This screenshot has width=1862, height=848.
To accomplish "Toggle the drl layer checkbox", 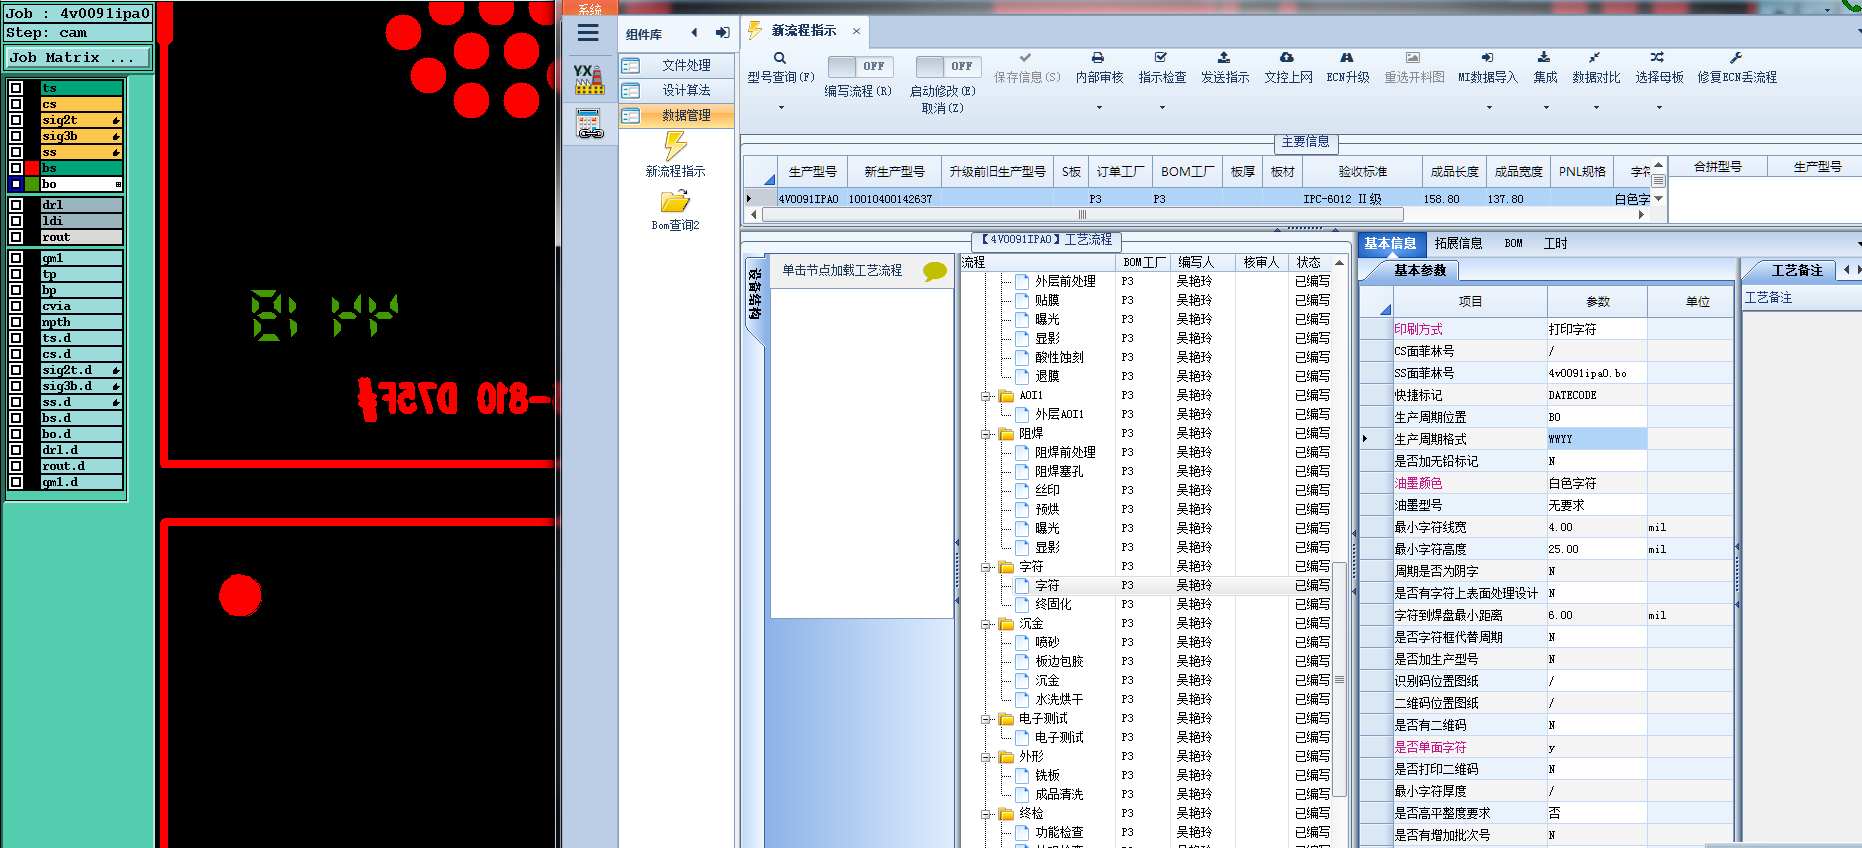I will click(16, 205).
